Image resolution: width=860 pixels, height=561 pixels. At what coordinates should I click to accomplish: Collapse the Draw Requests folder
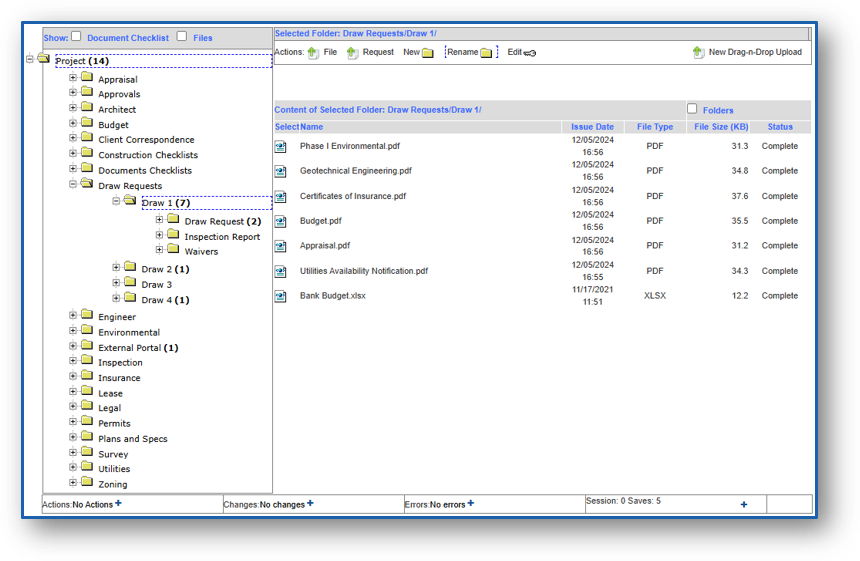click(x=73, y=184)
